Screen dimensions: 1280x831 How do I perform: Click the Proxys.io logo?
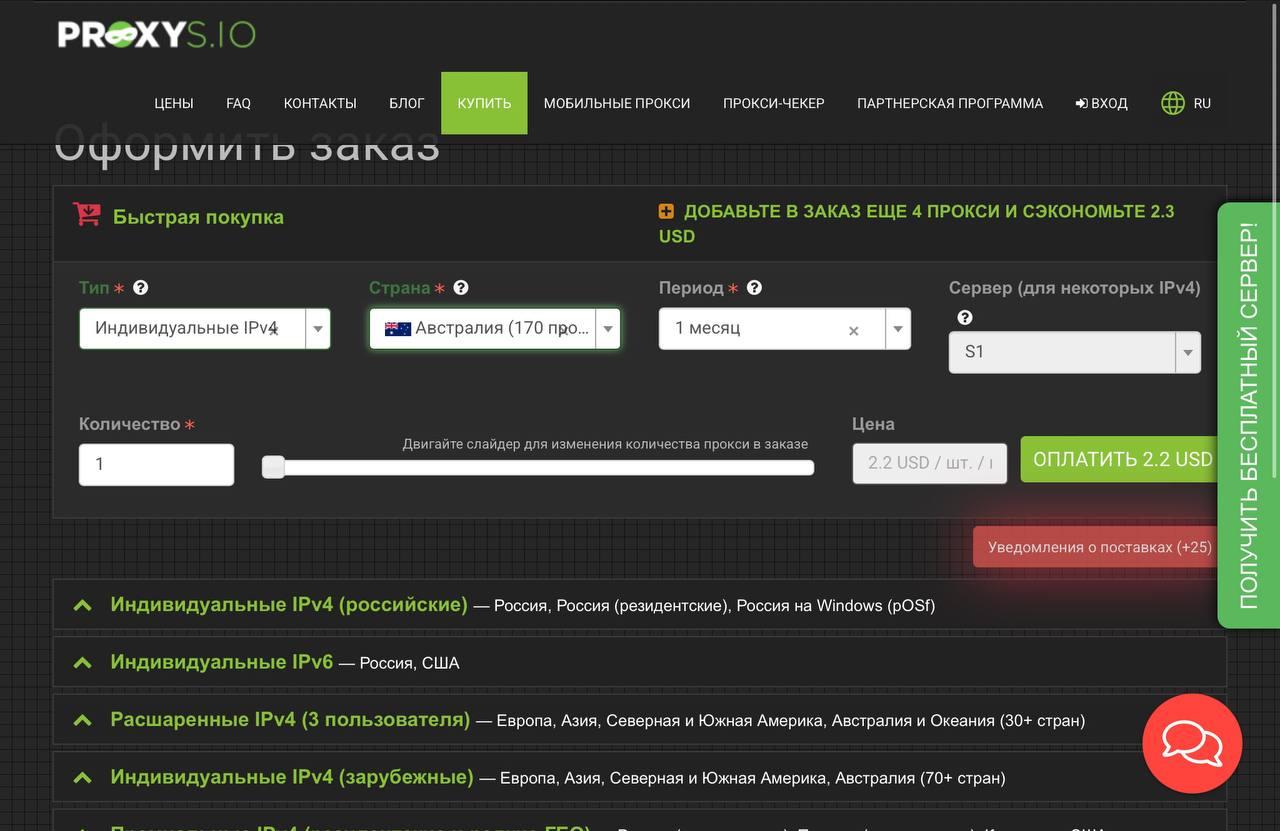(x=156, y=34)
